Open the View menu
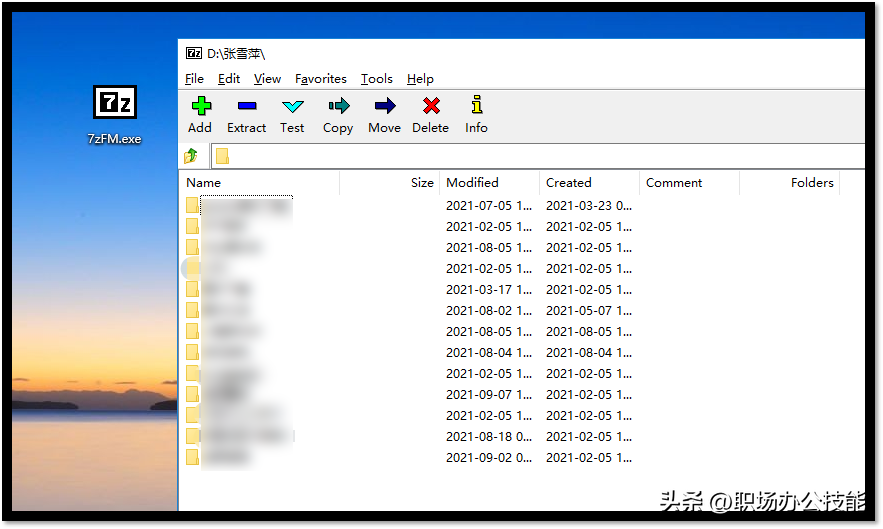Image resolution: width=883 pixels, height=529 pixels. pos(267,79)
